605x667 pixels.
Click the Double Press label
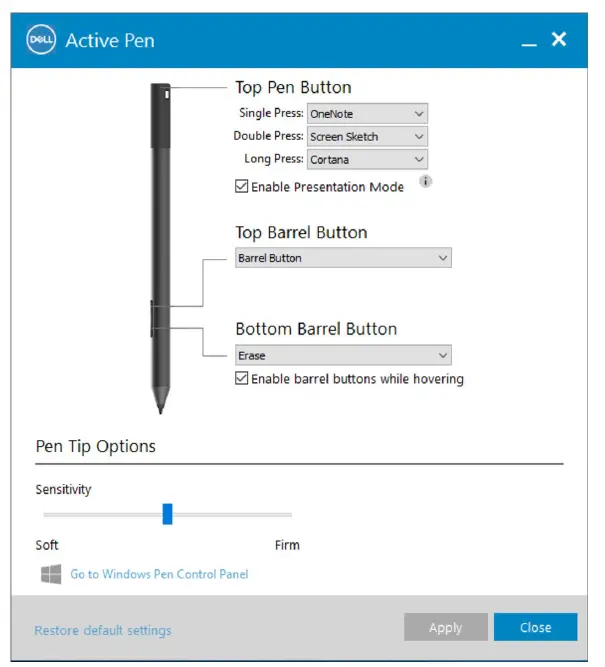click(268, 136)
